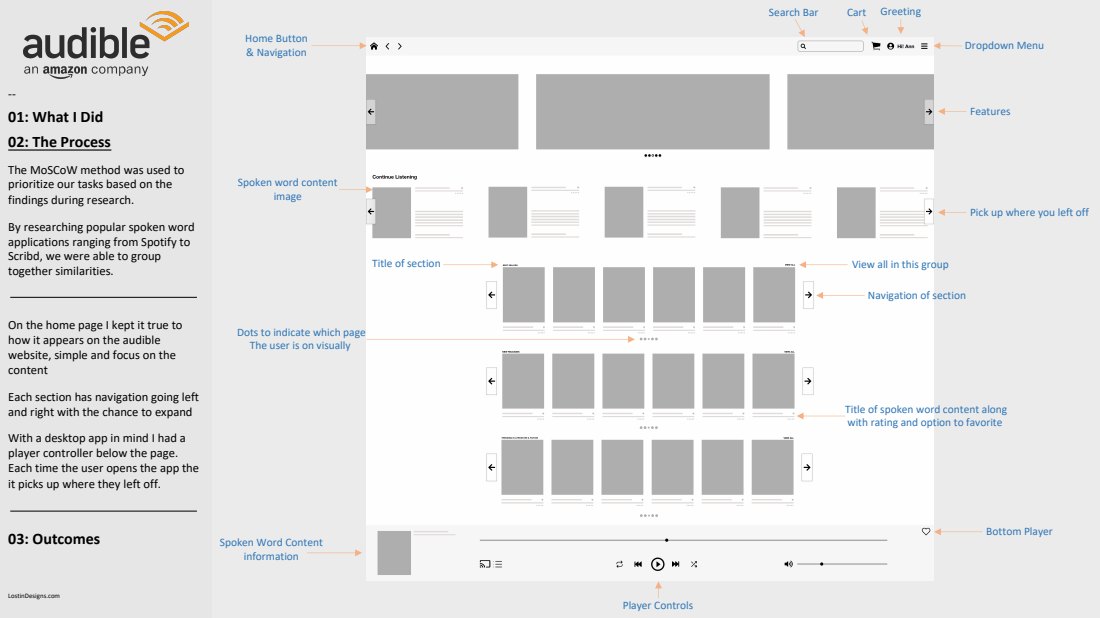Favorite the current audiobook with the heart icon
Screen dimensions: 1100x618
point(925,531)
